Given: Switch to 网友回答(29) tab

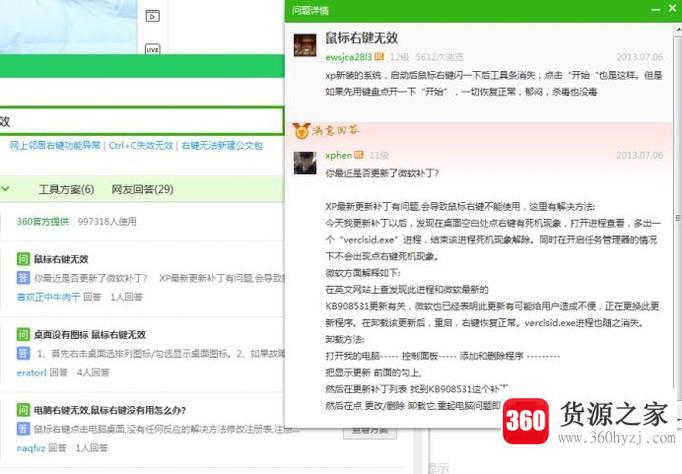Looking at the screenshot, I should (x=143, y=190).
